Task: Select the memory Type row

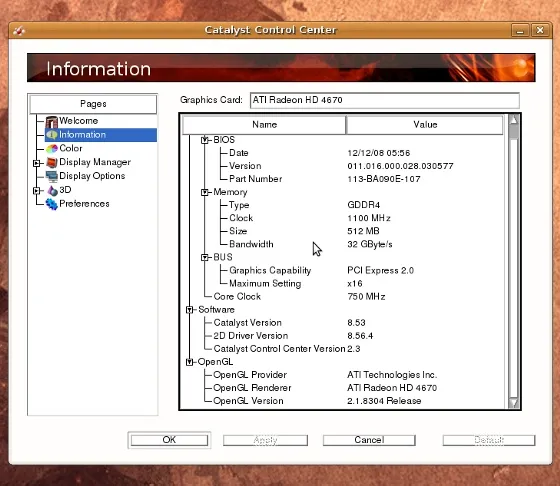Action: pyautogui.click(x=343, y=205)
